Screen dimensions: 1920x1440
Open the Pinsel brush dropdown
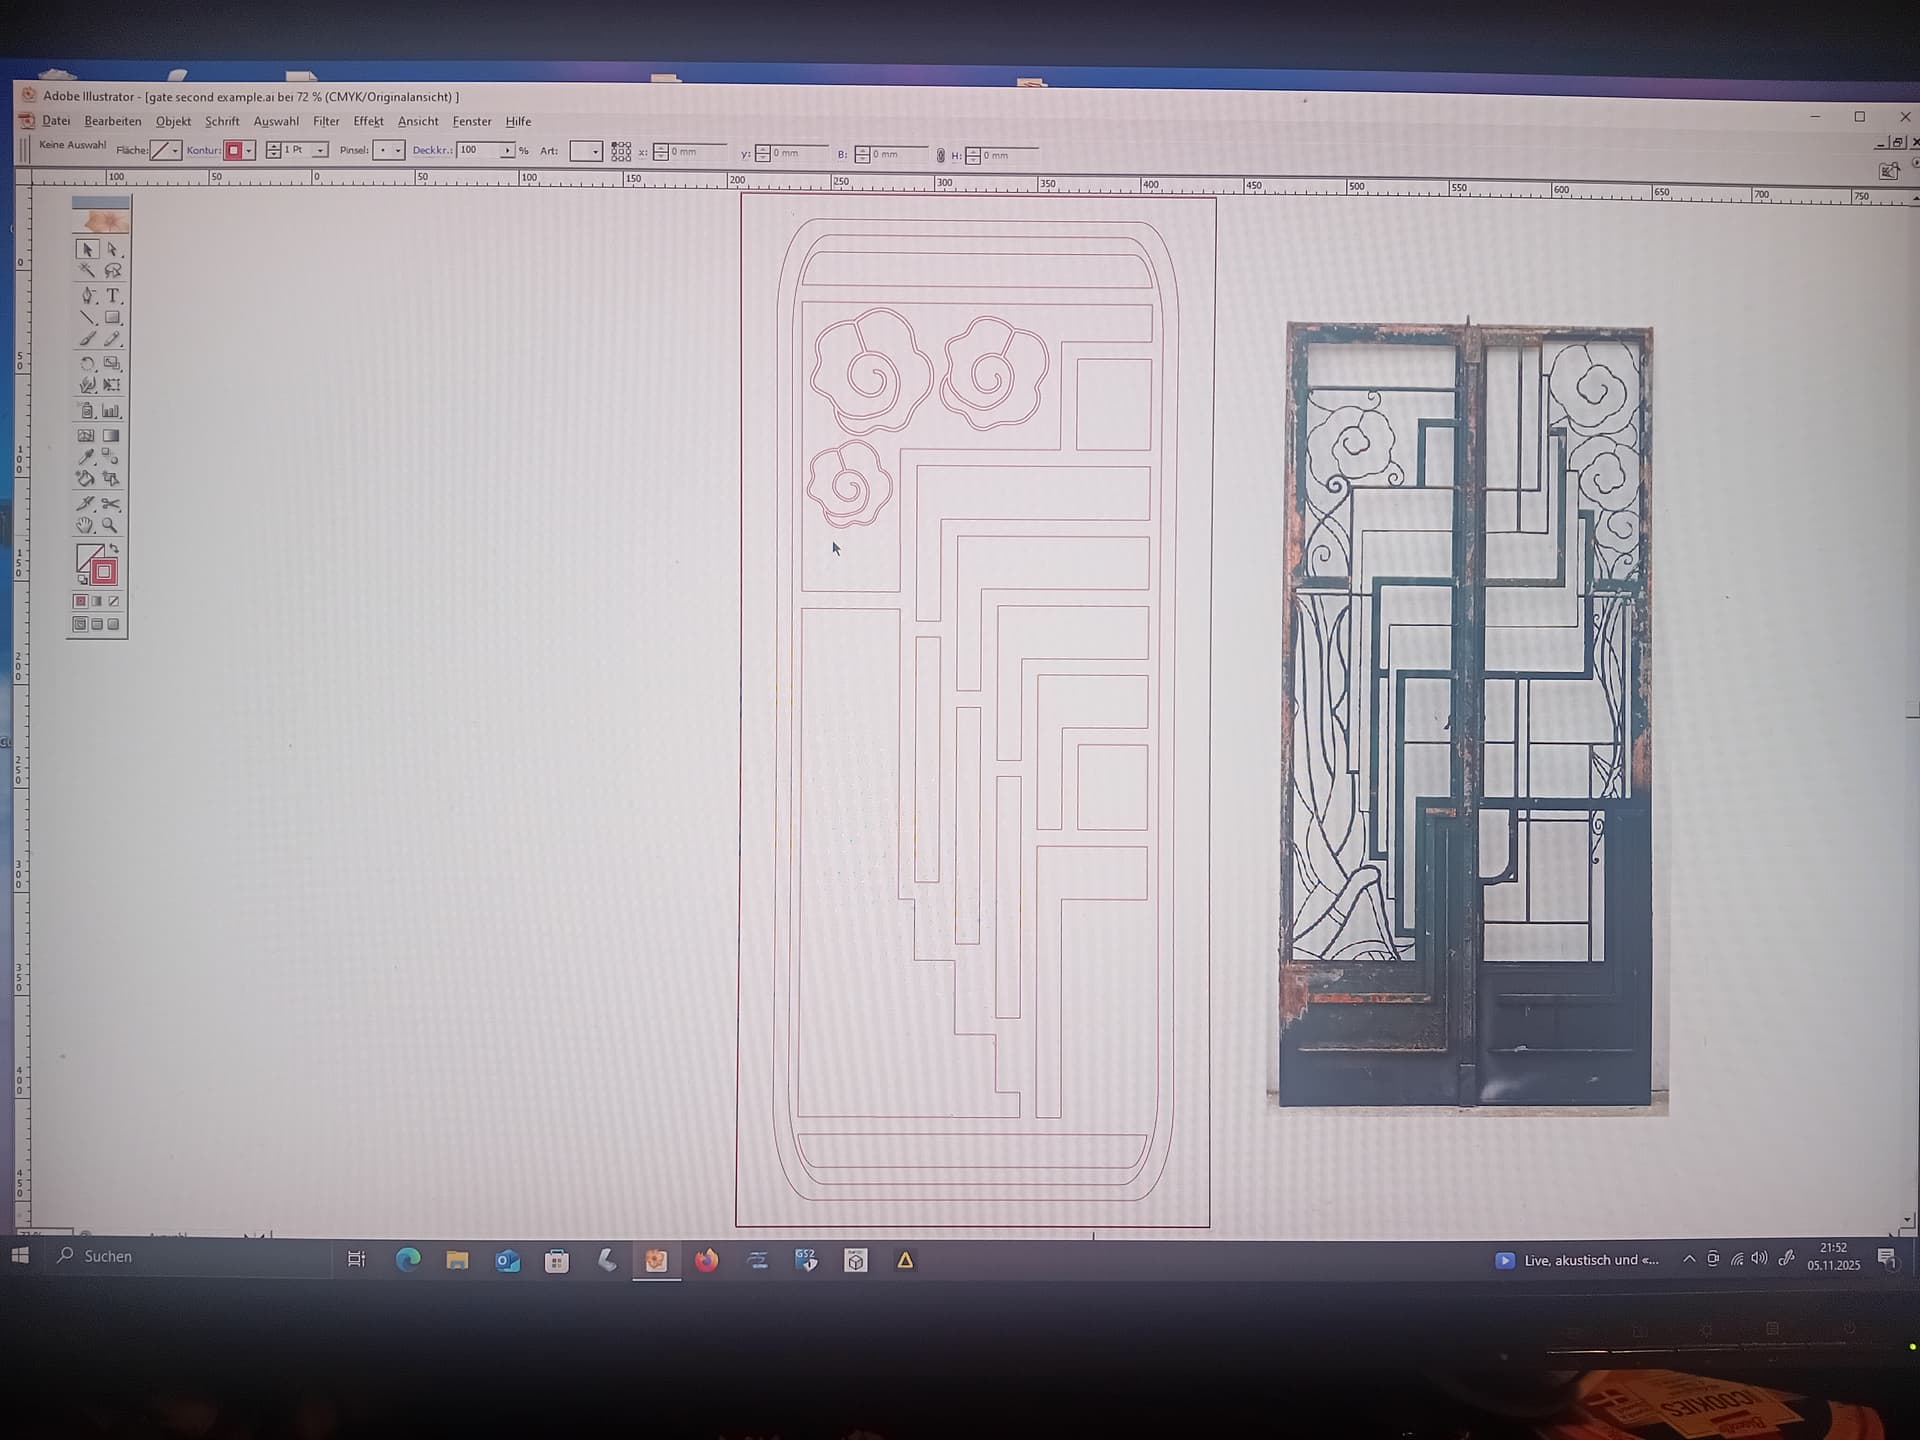pos(398,151)
